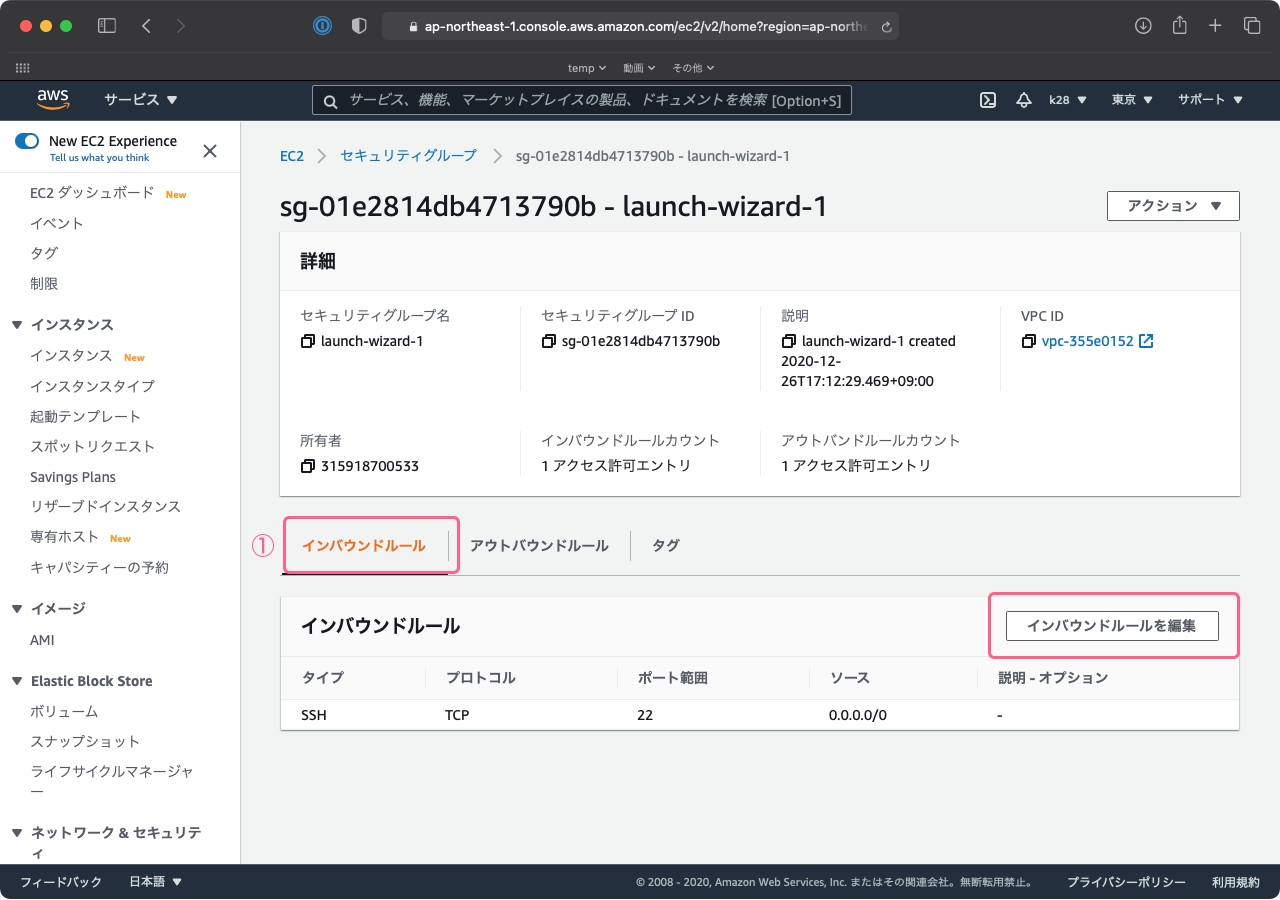Open vpc-355e0152 link

(1088, 341)
